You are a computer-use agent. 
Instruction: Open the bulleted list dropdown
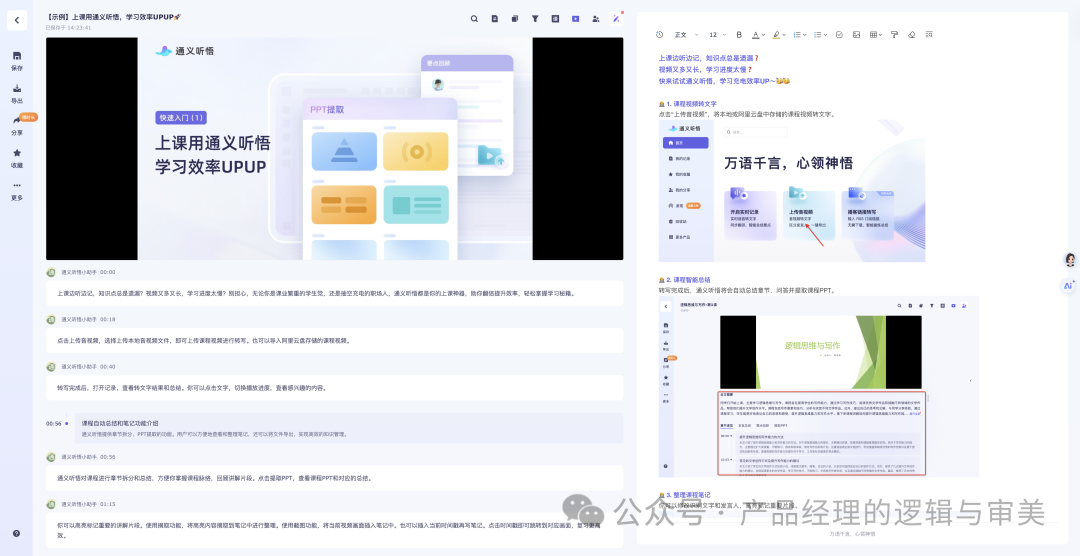799,34
